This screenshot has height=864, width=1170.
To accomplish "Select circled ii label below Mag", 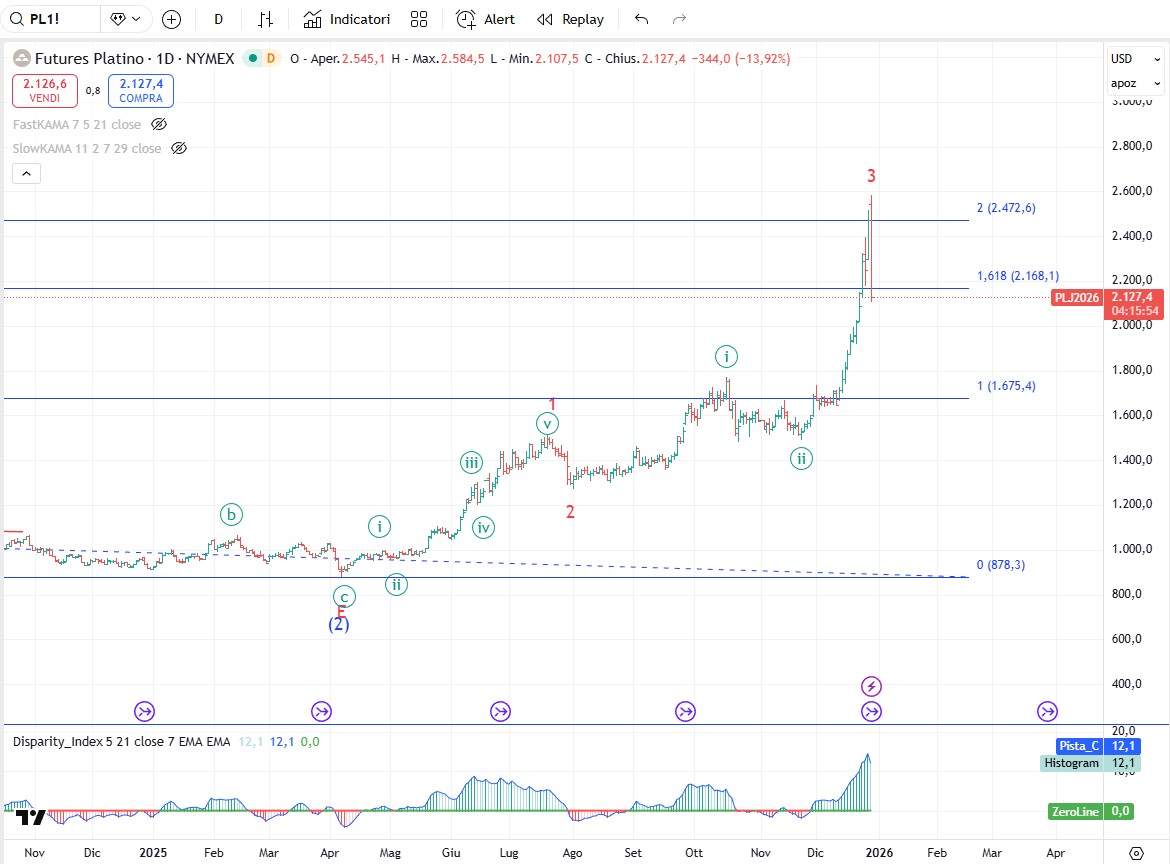I will [x=396, y=584].
